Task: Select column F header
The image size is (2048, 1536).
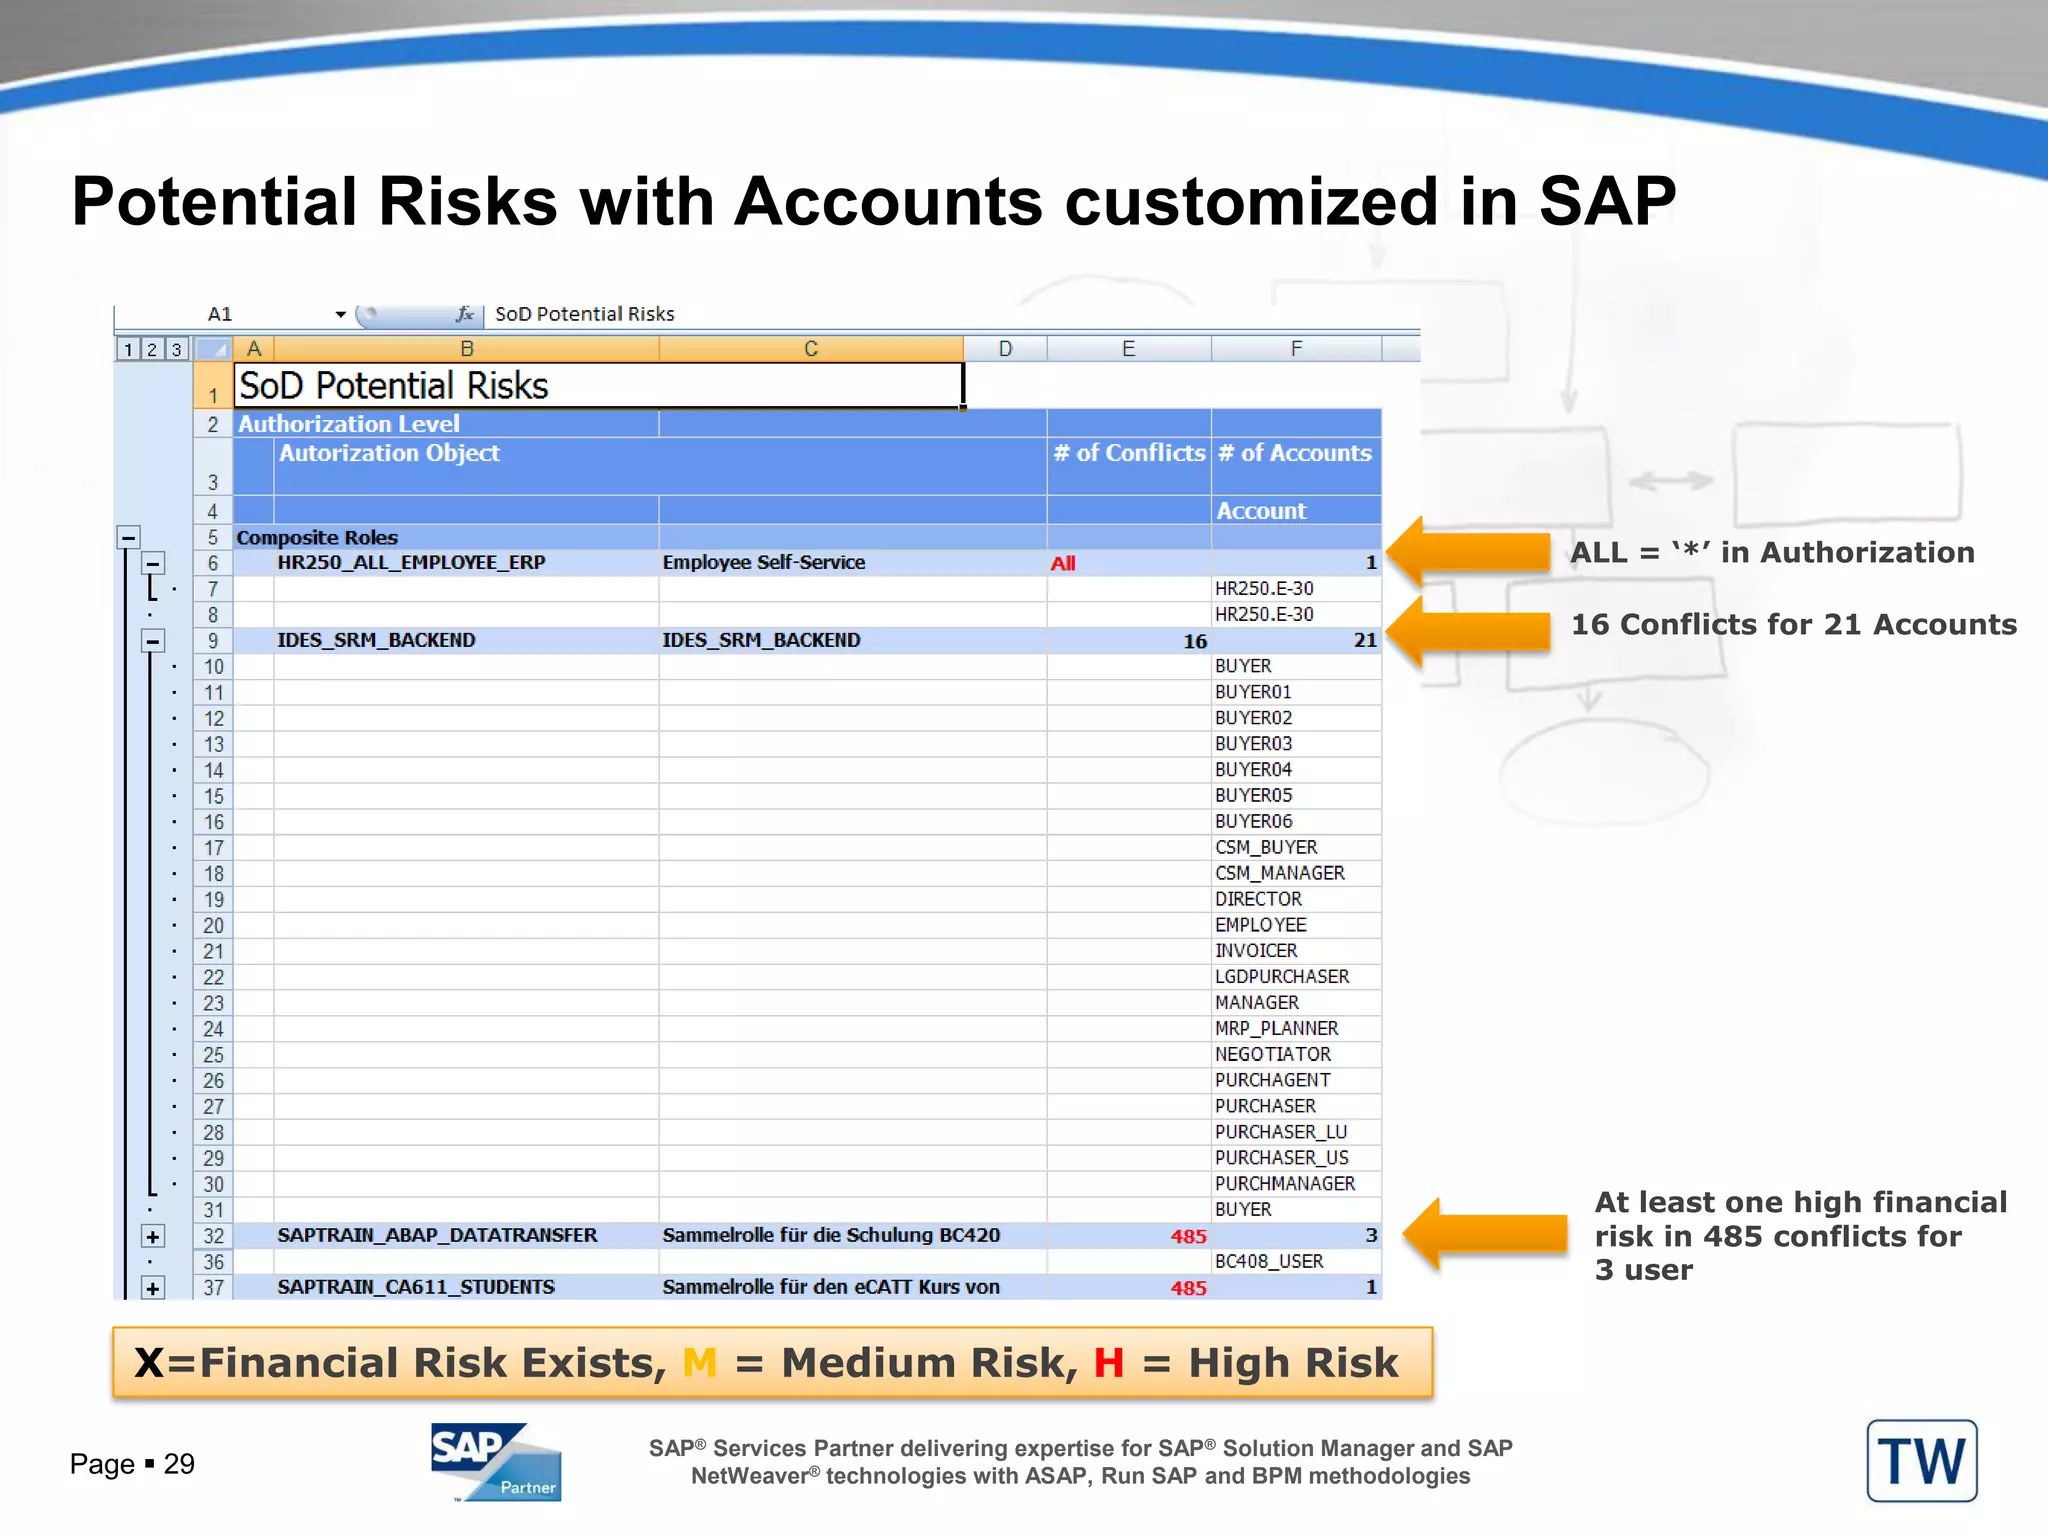Action: (1295, 349)
